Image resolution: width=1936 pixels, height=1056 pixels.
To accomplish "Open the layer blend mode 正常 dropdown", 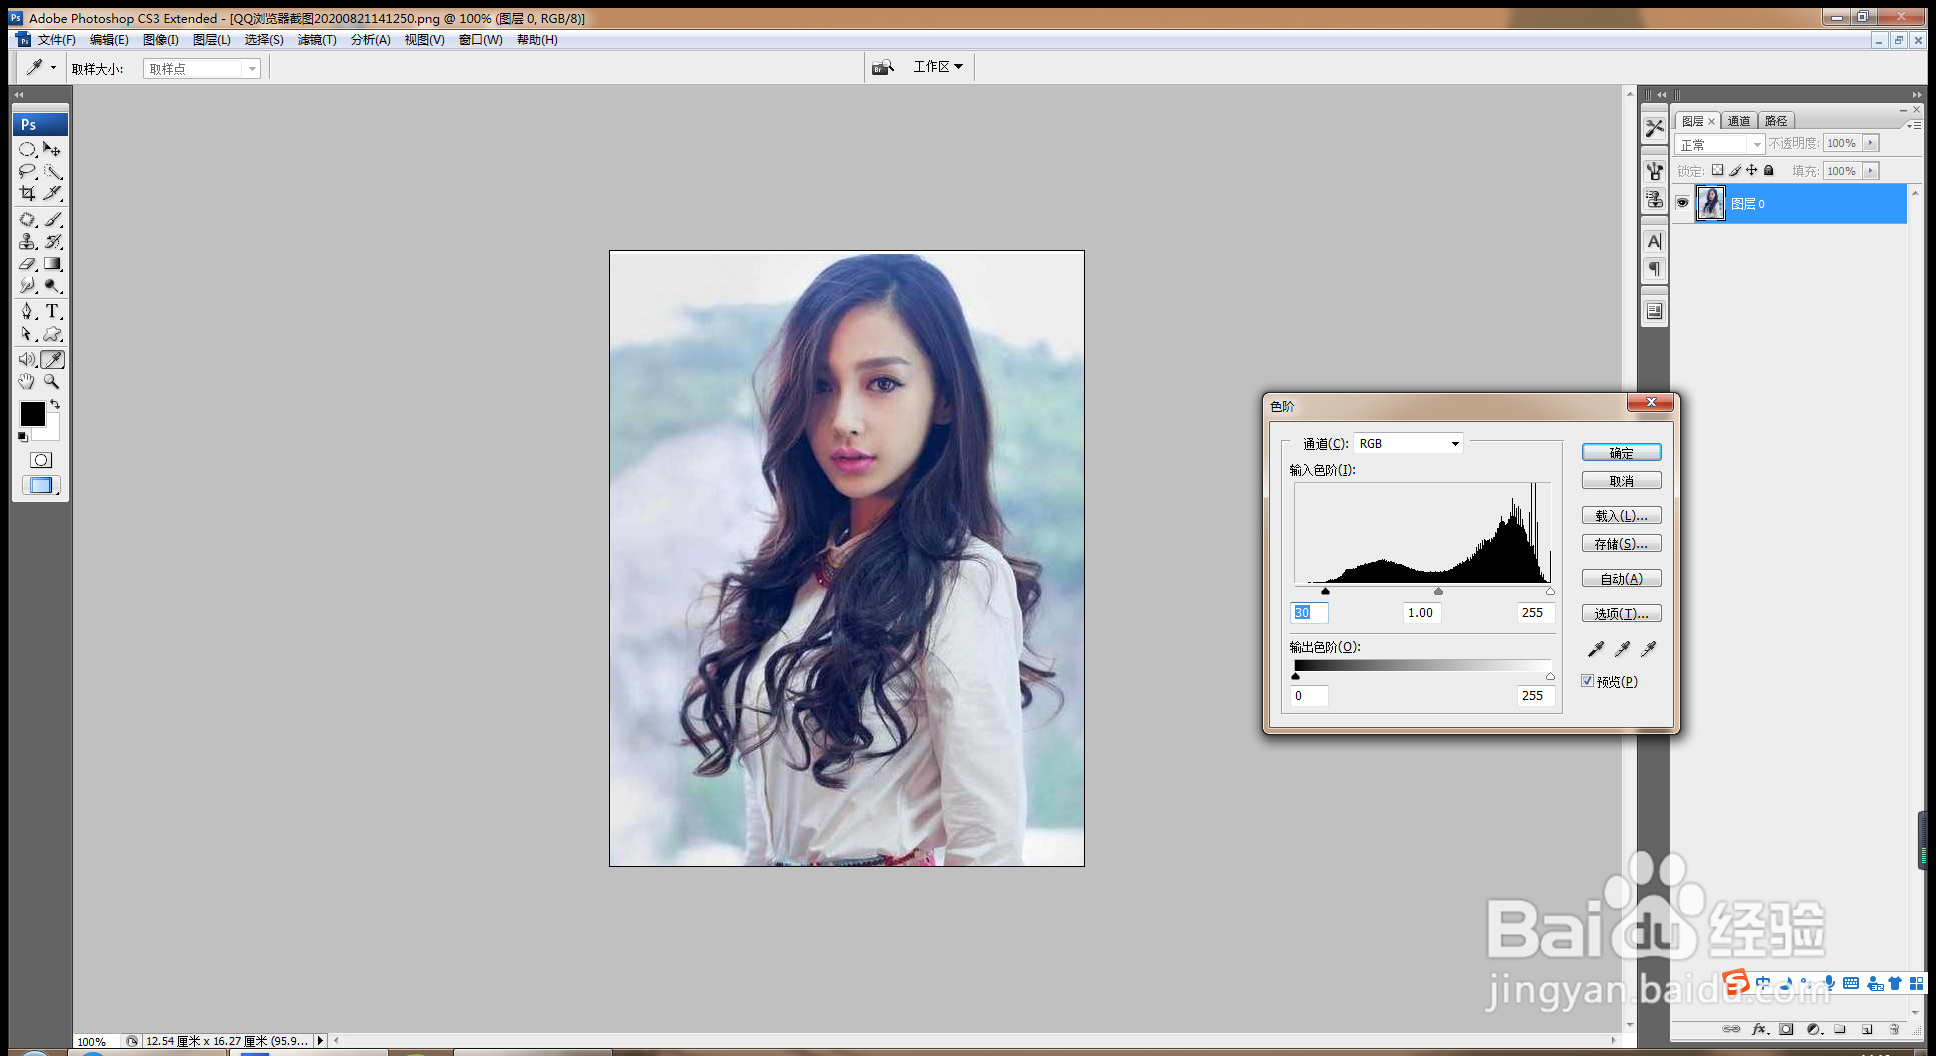I will 1720,144.
